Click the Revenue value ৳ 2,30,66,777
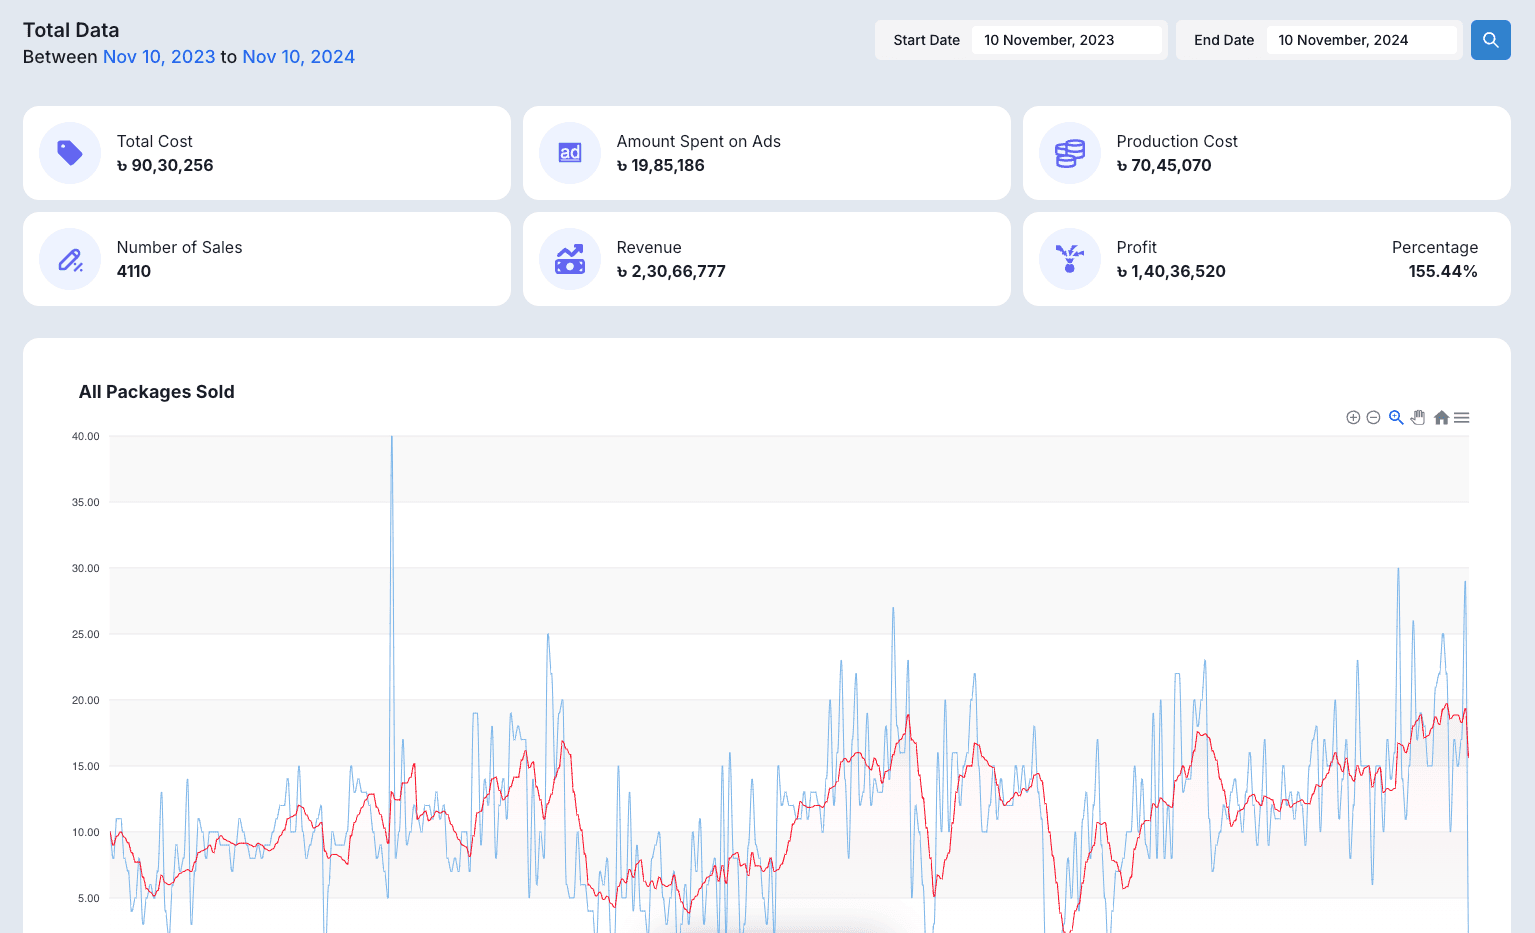This screenshot has height=933, width=1535. 671,271
